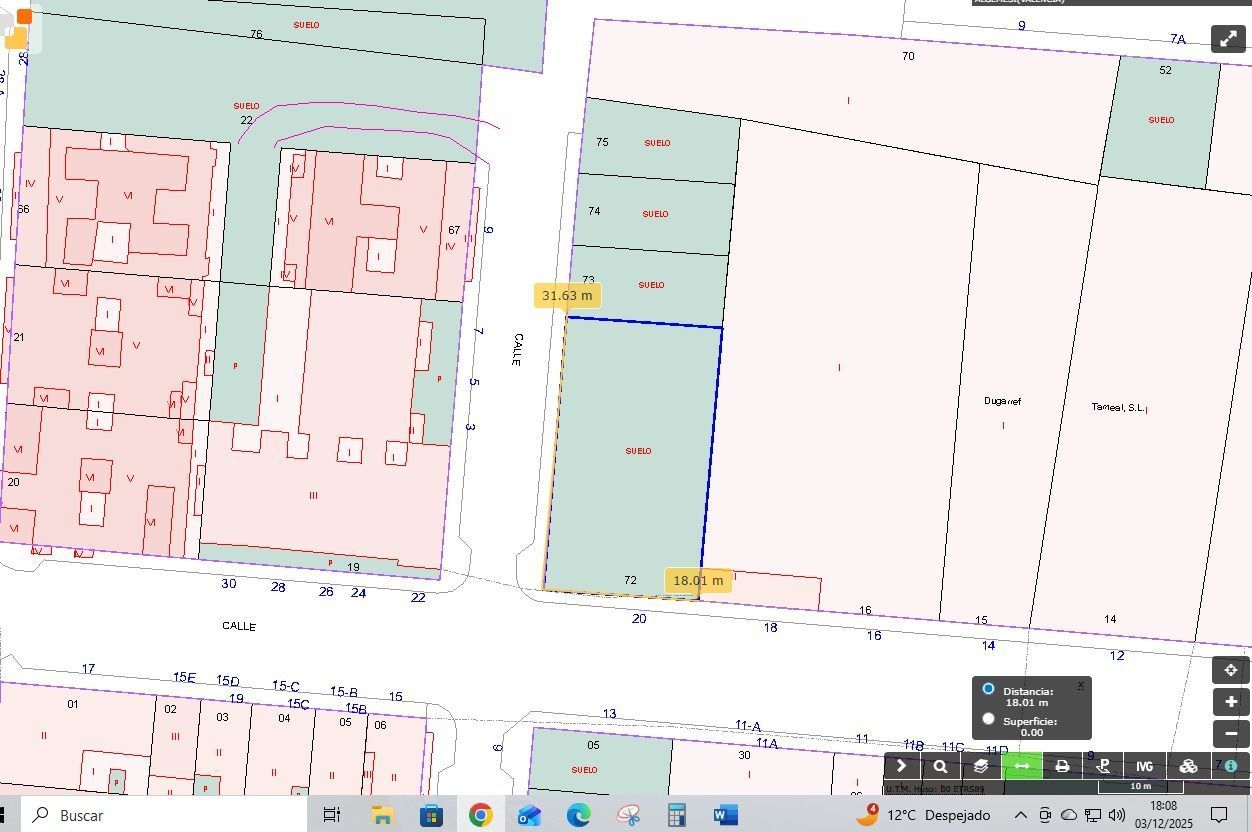The height and width of the screenshot is (832, 1252).
Task: Open the map layers panel
Action: click(981, 766)
